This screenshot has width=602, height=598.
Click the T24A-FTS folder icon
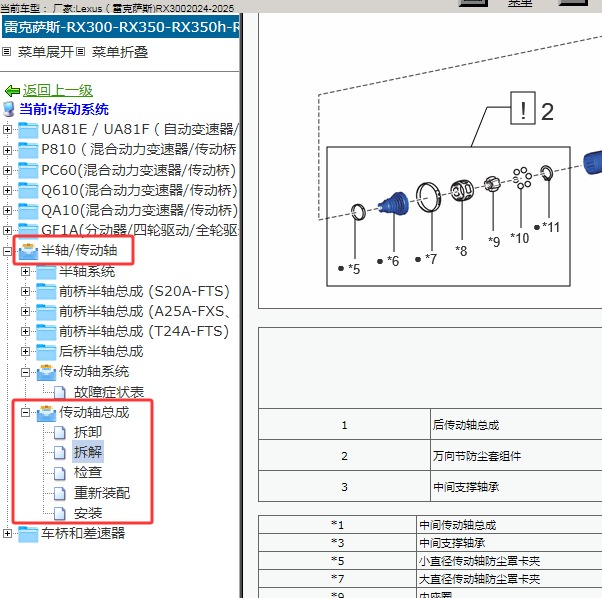click(46, 331)
